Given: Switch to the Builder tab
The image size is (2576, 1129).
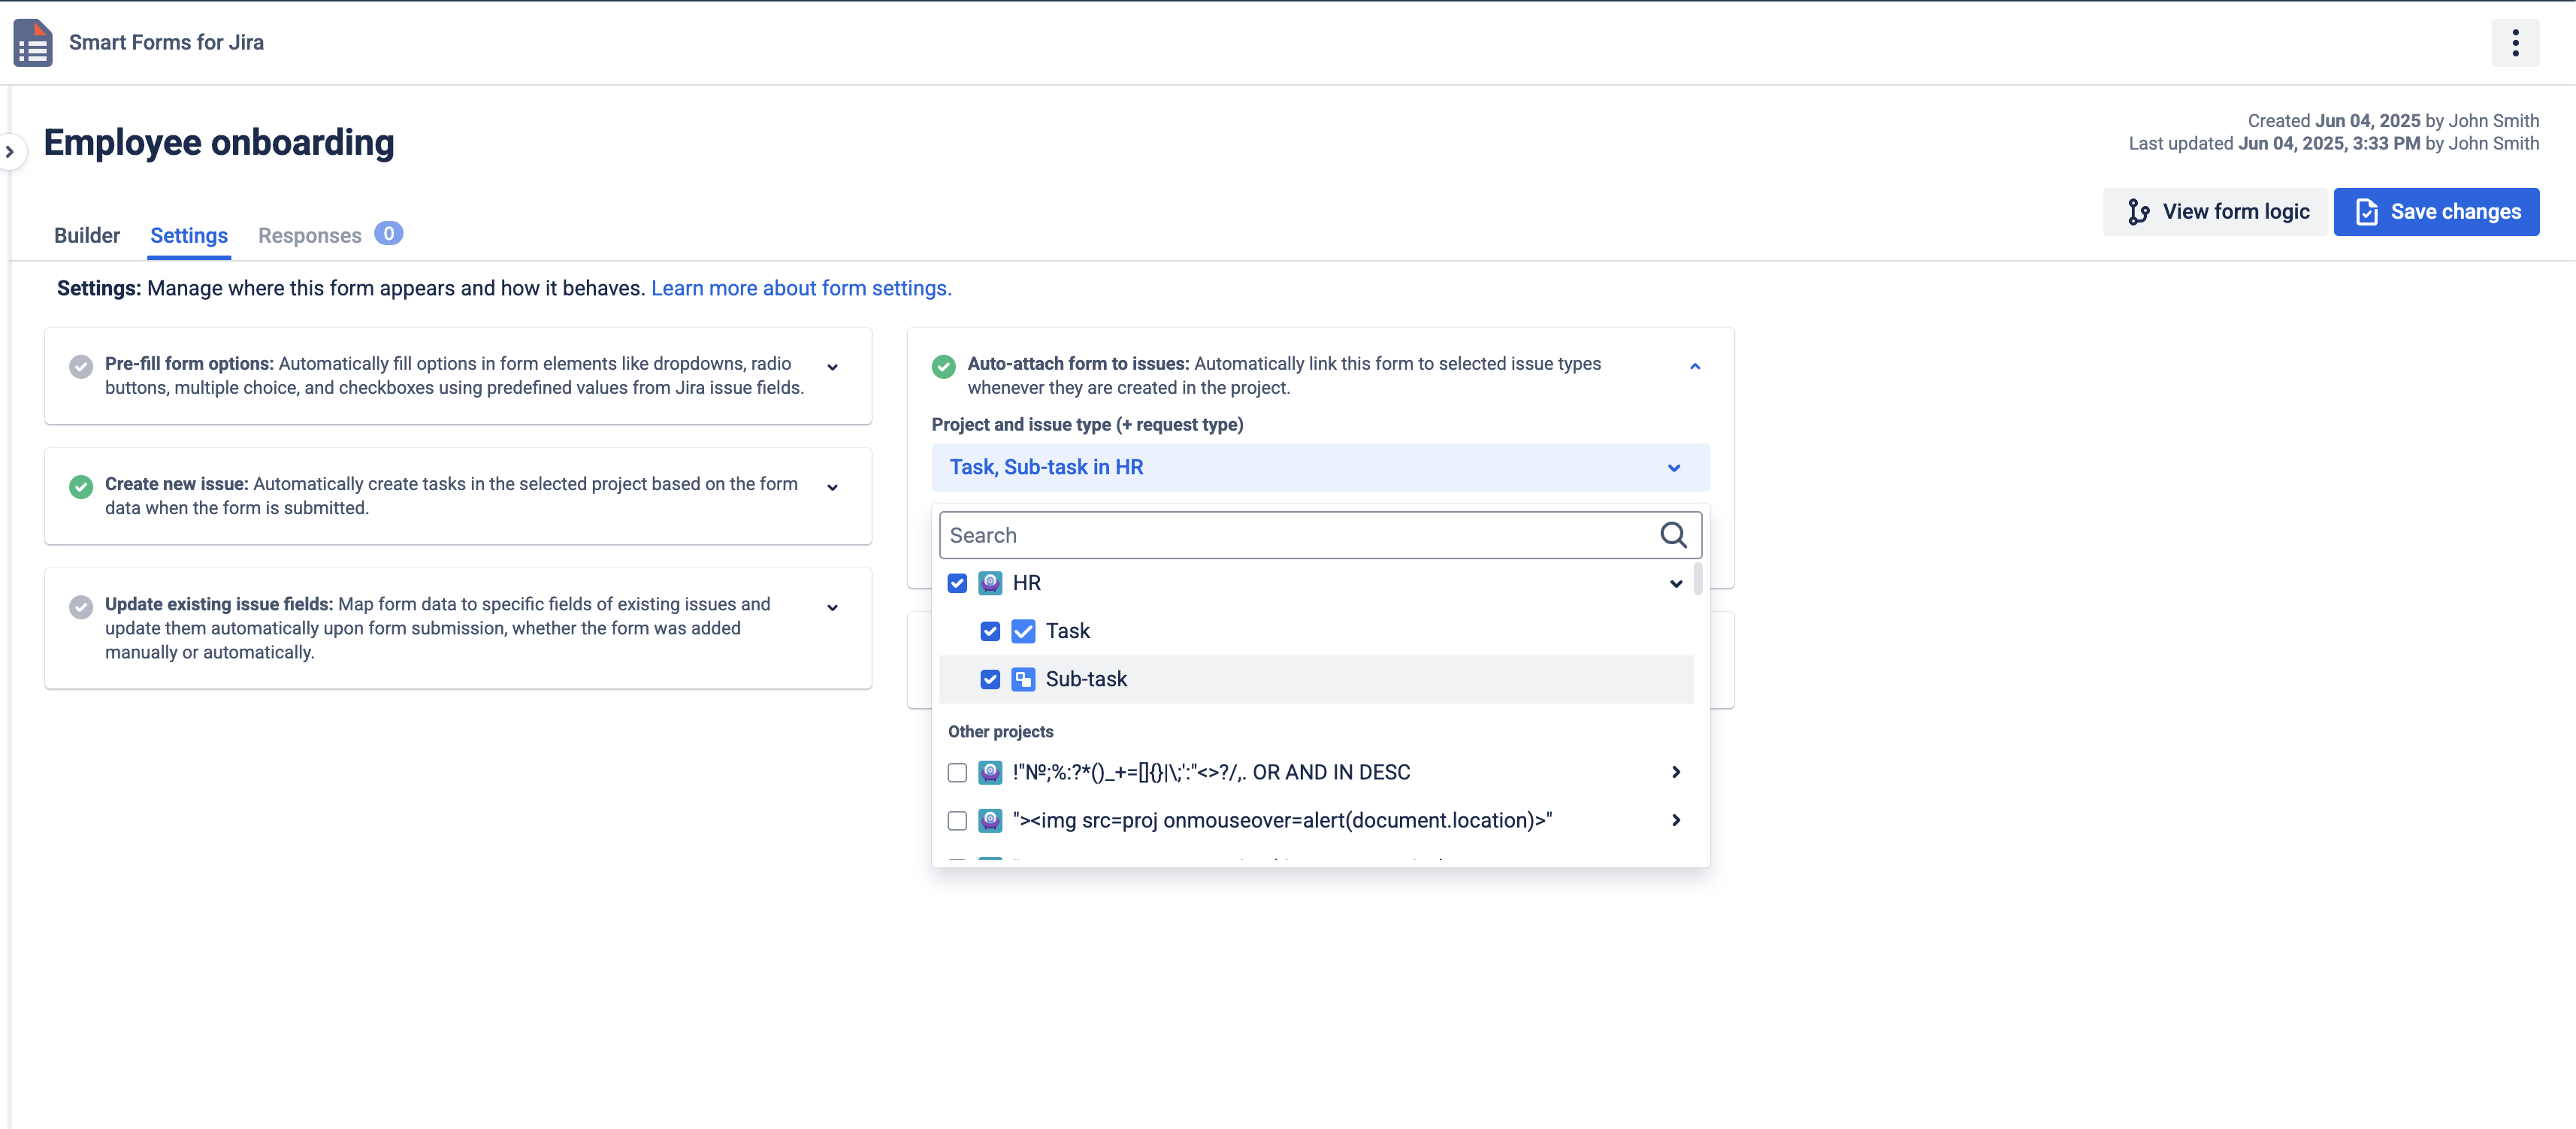Looking at the screenshot, I should click(87, 235).
